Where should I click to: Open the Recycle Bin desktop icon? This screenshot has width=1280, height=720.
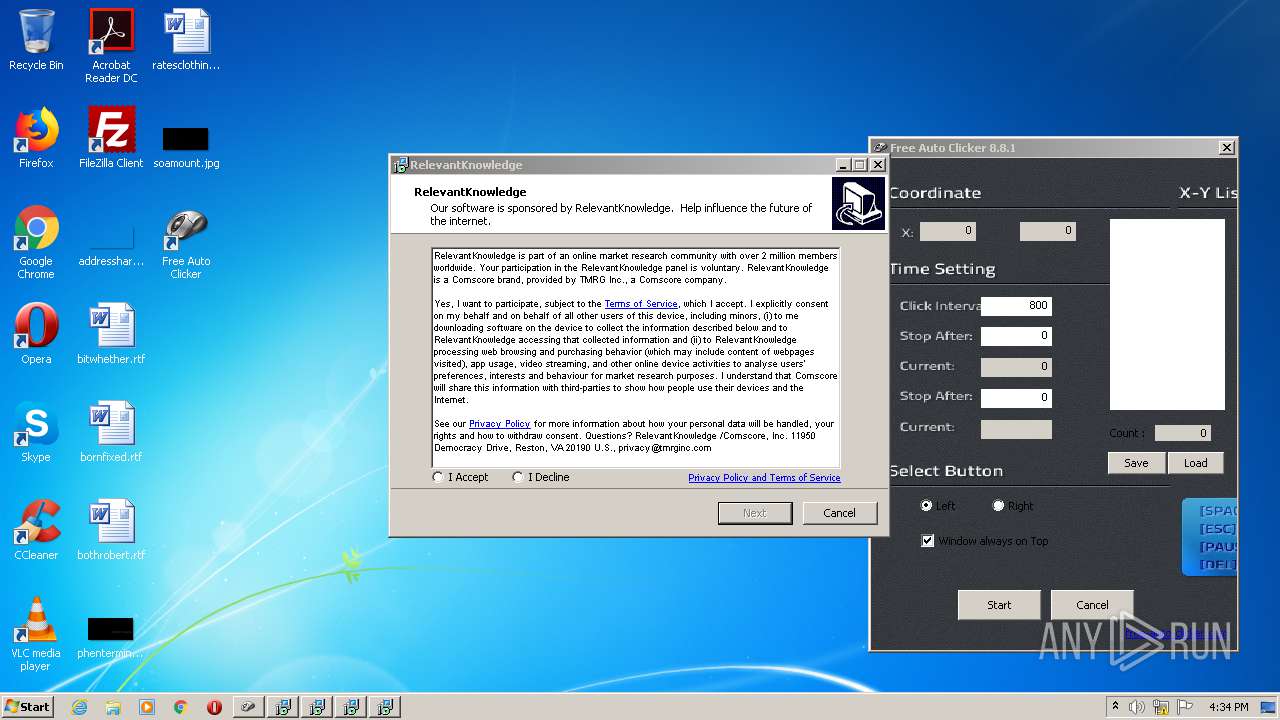(36, 40)
